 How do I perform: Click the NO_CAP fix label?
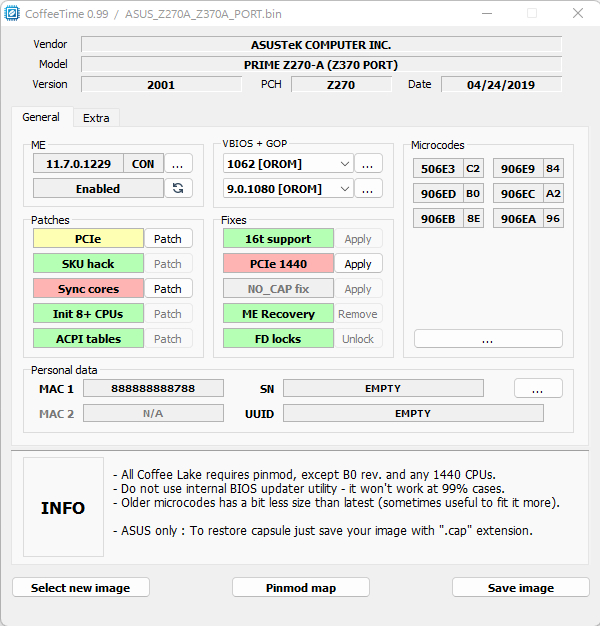(278, 289)
